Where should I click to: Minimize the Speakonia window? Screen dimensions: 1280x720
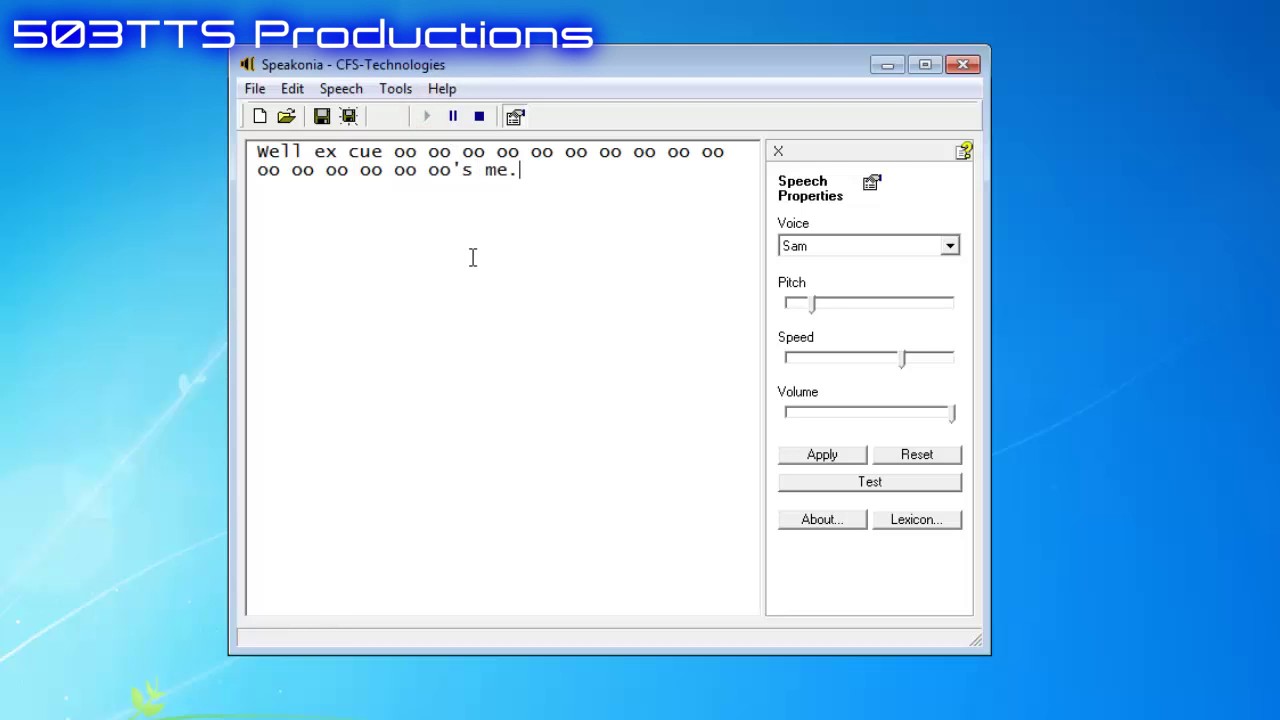coord(887,65)
